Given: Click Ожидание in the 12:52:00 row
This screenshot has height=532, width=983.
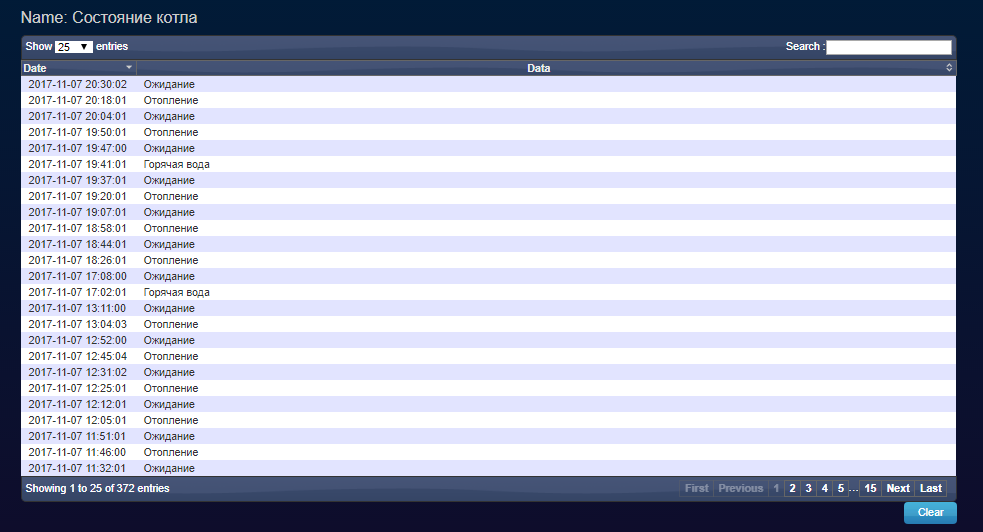Looking at the screenshot, I should coord(169,340).
